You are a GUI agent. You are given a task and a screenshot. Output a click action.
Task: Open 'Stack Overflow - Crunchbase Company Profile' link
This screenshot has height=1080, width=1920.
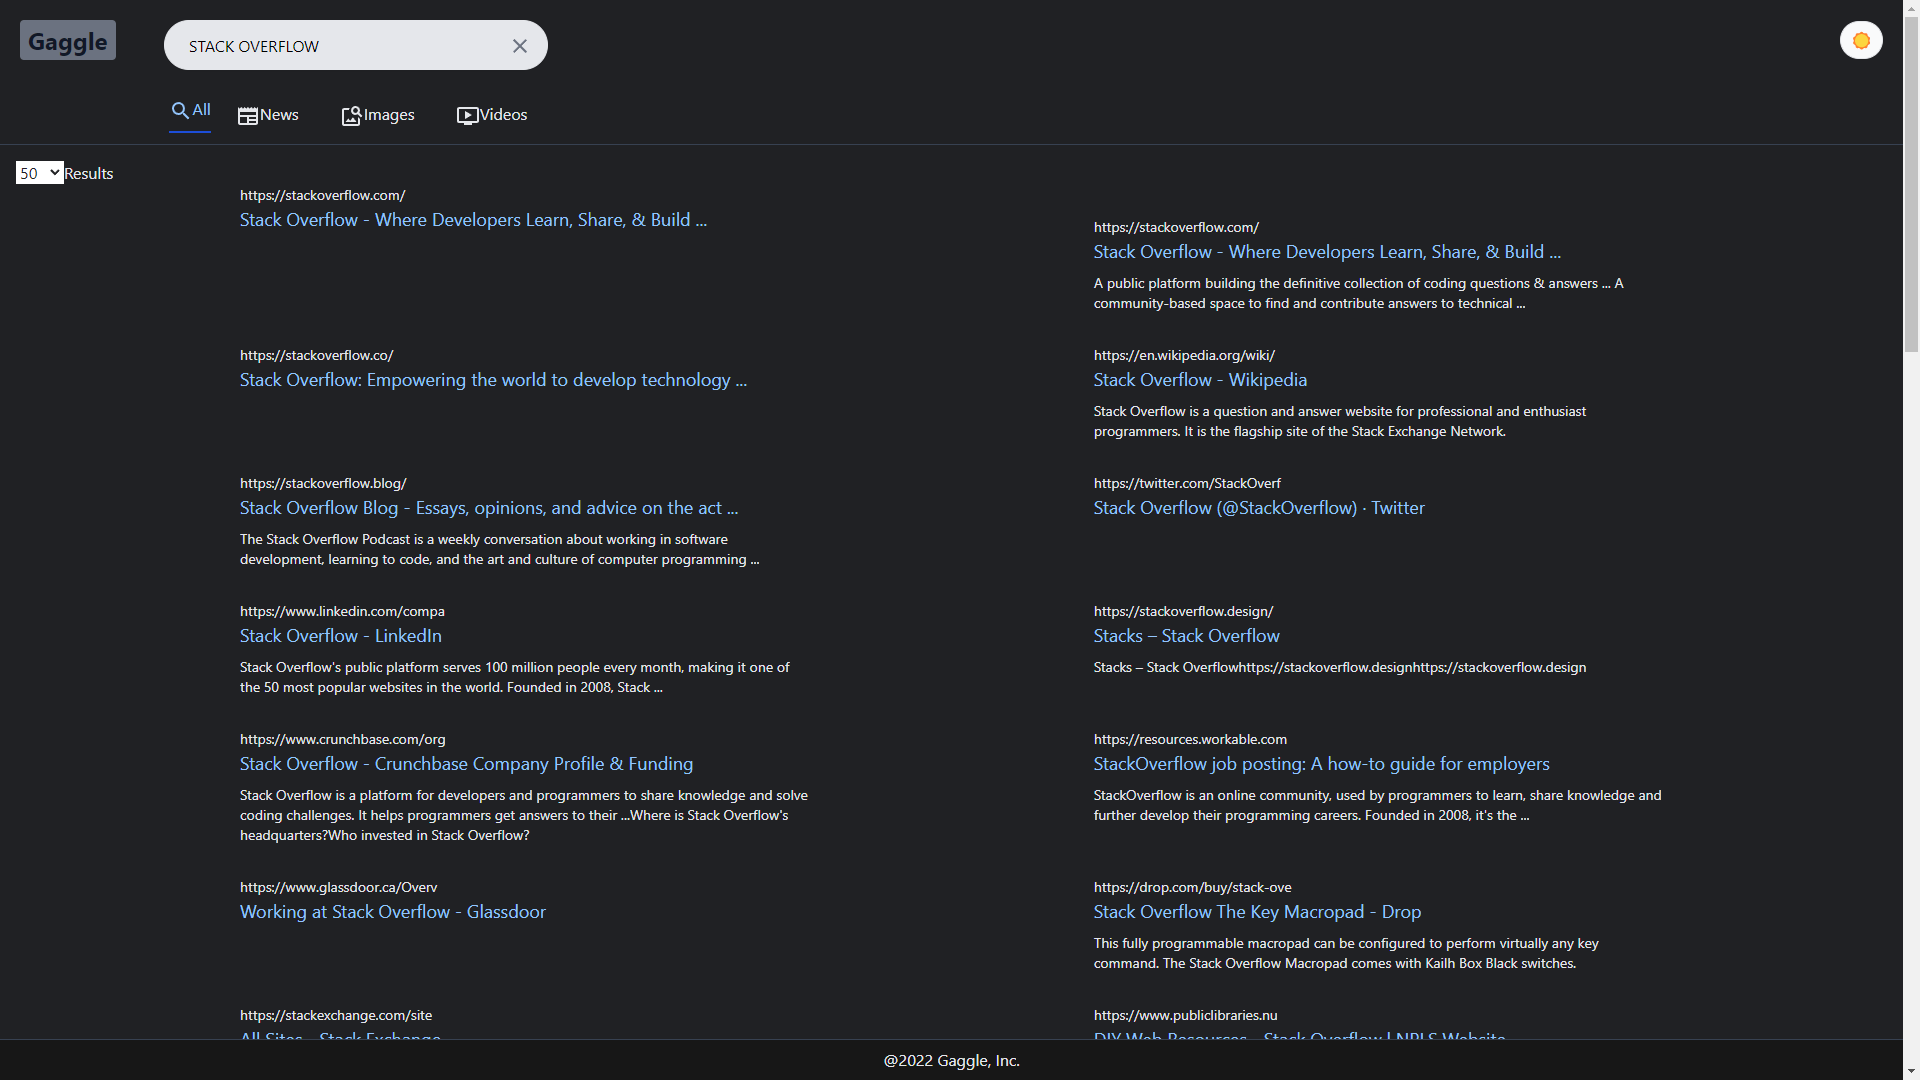click(466, 764)
